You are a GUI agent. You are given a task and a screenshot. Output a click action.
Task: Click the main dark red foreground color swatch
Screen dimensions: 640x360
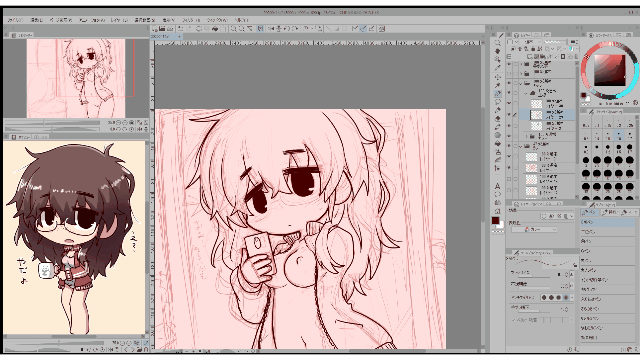click(495, 220)
